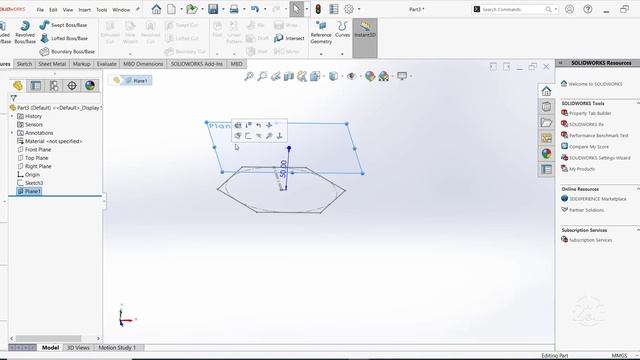Click the feature tree filter funnel icon
640x360 pixels.
[13, 98]
